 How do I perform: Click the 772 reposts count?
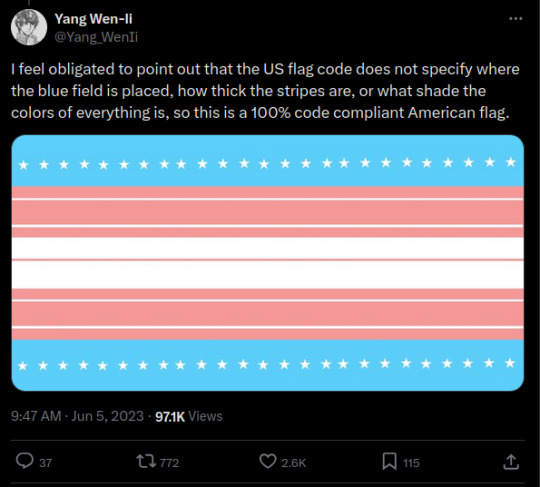click(169, 463)
